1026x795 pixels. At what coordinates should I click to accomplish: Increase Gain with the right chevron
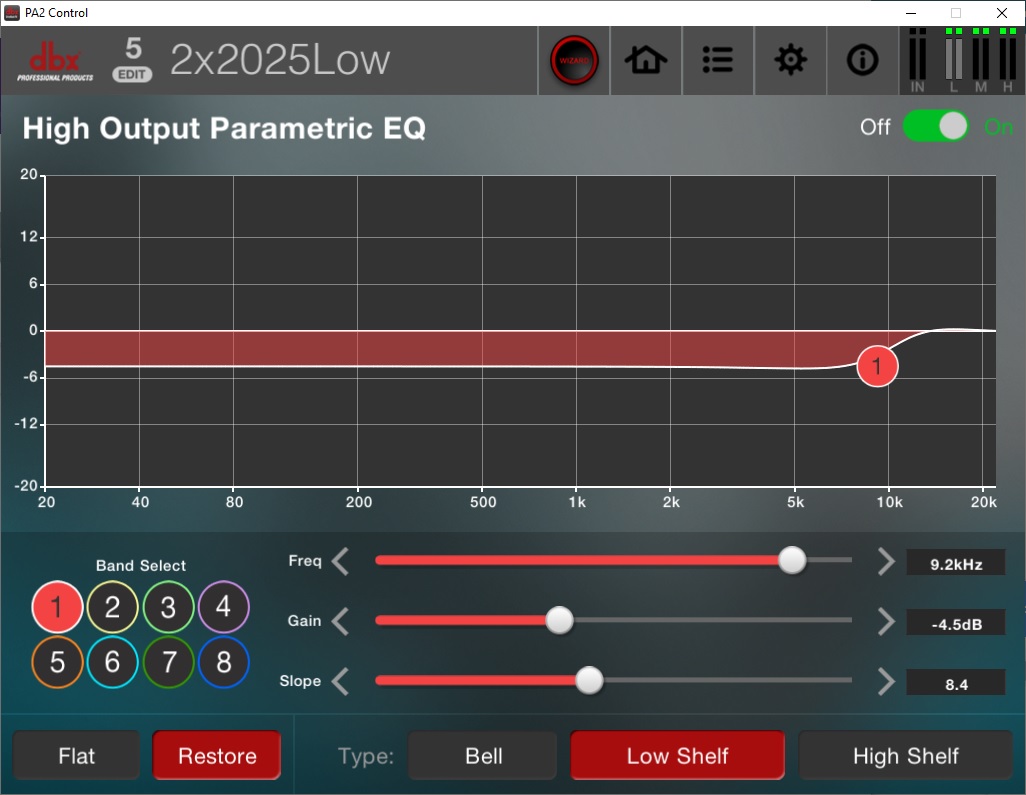886,621
